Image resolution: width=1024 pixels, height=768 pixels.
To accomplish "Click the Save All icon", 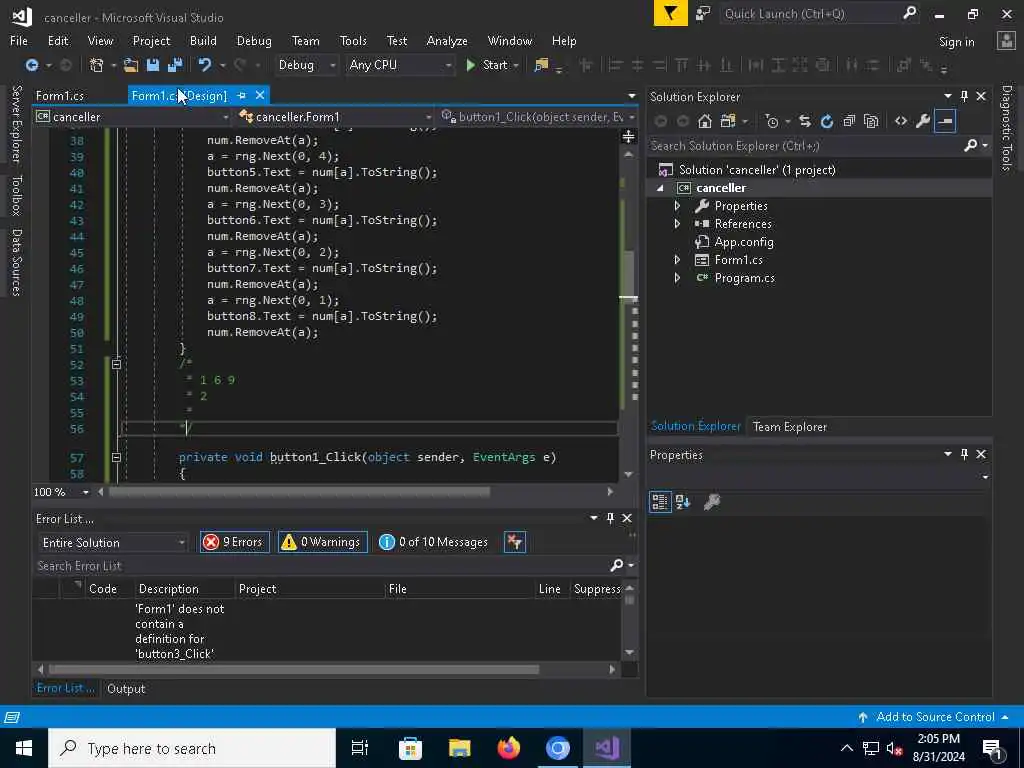I will coord(175,65).
